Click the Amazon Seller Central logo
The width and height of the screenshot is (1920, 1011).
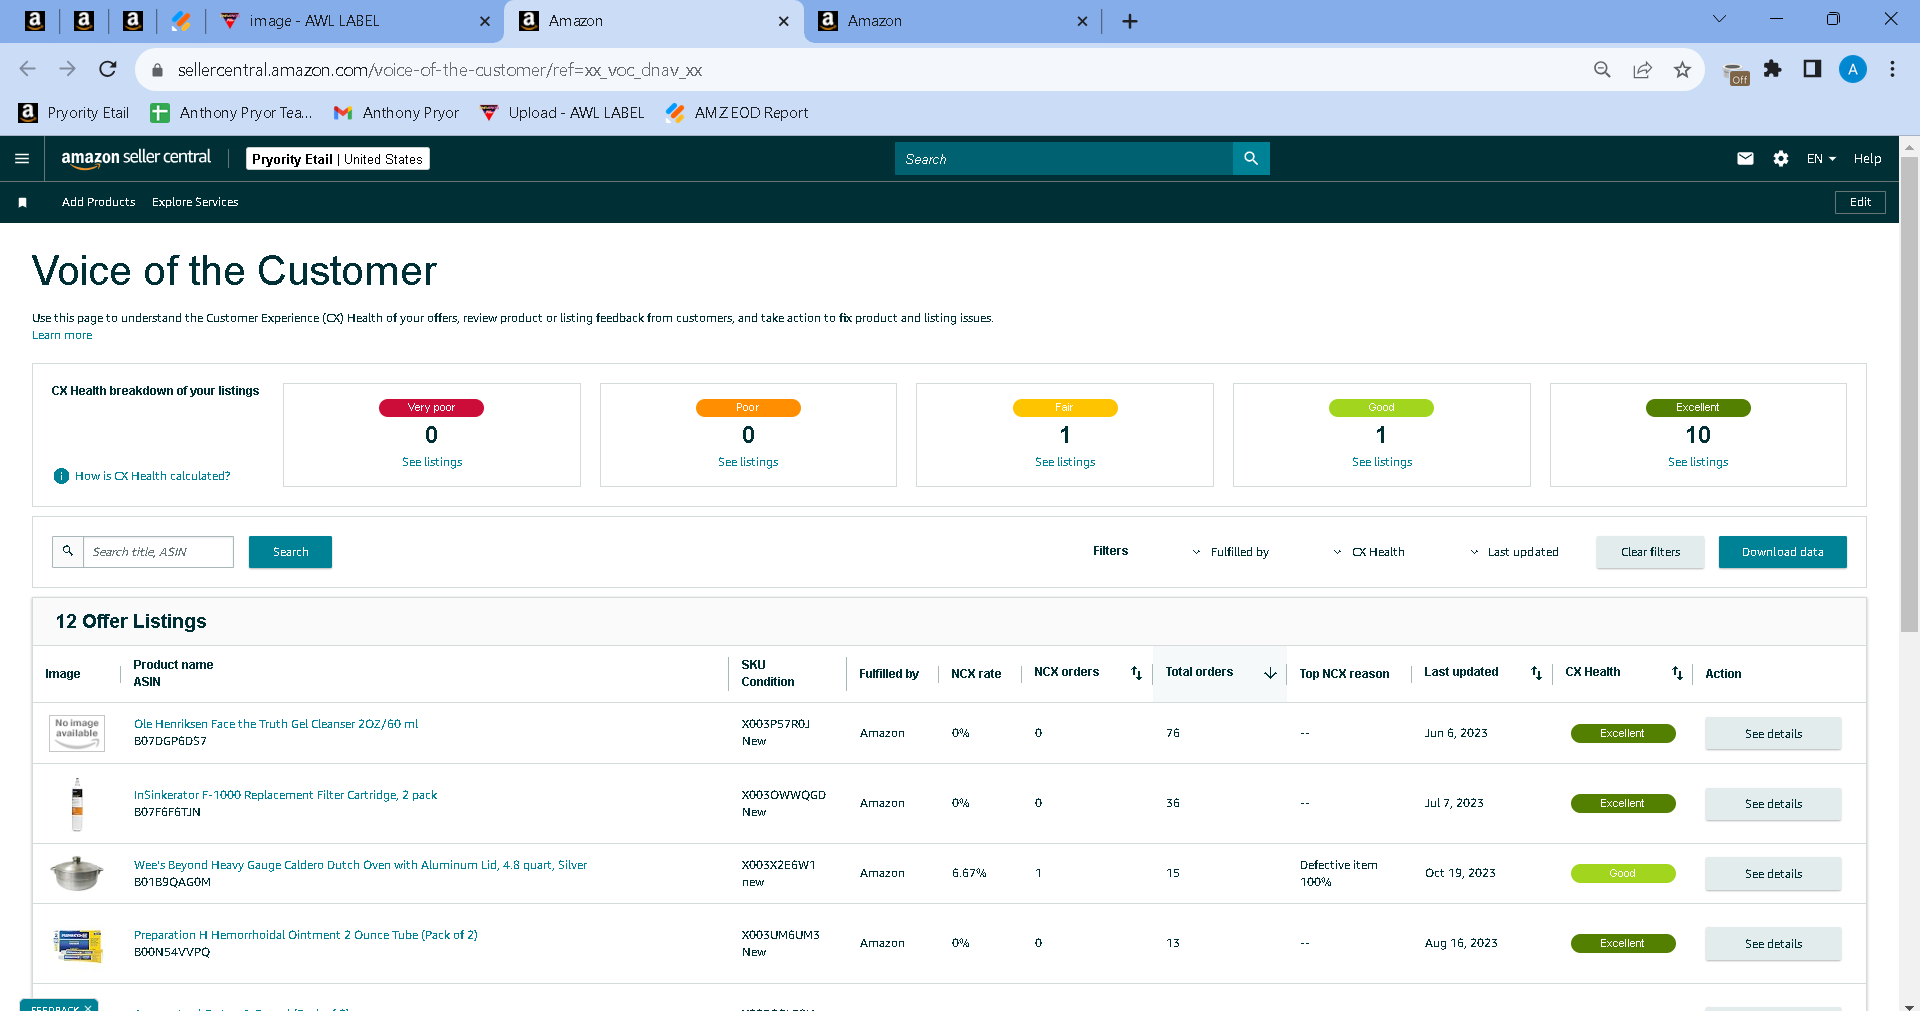(x=136, y=158)
